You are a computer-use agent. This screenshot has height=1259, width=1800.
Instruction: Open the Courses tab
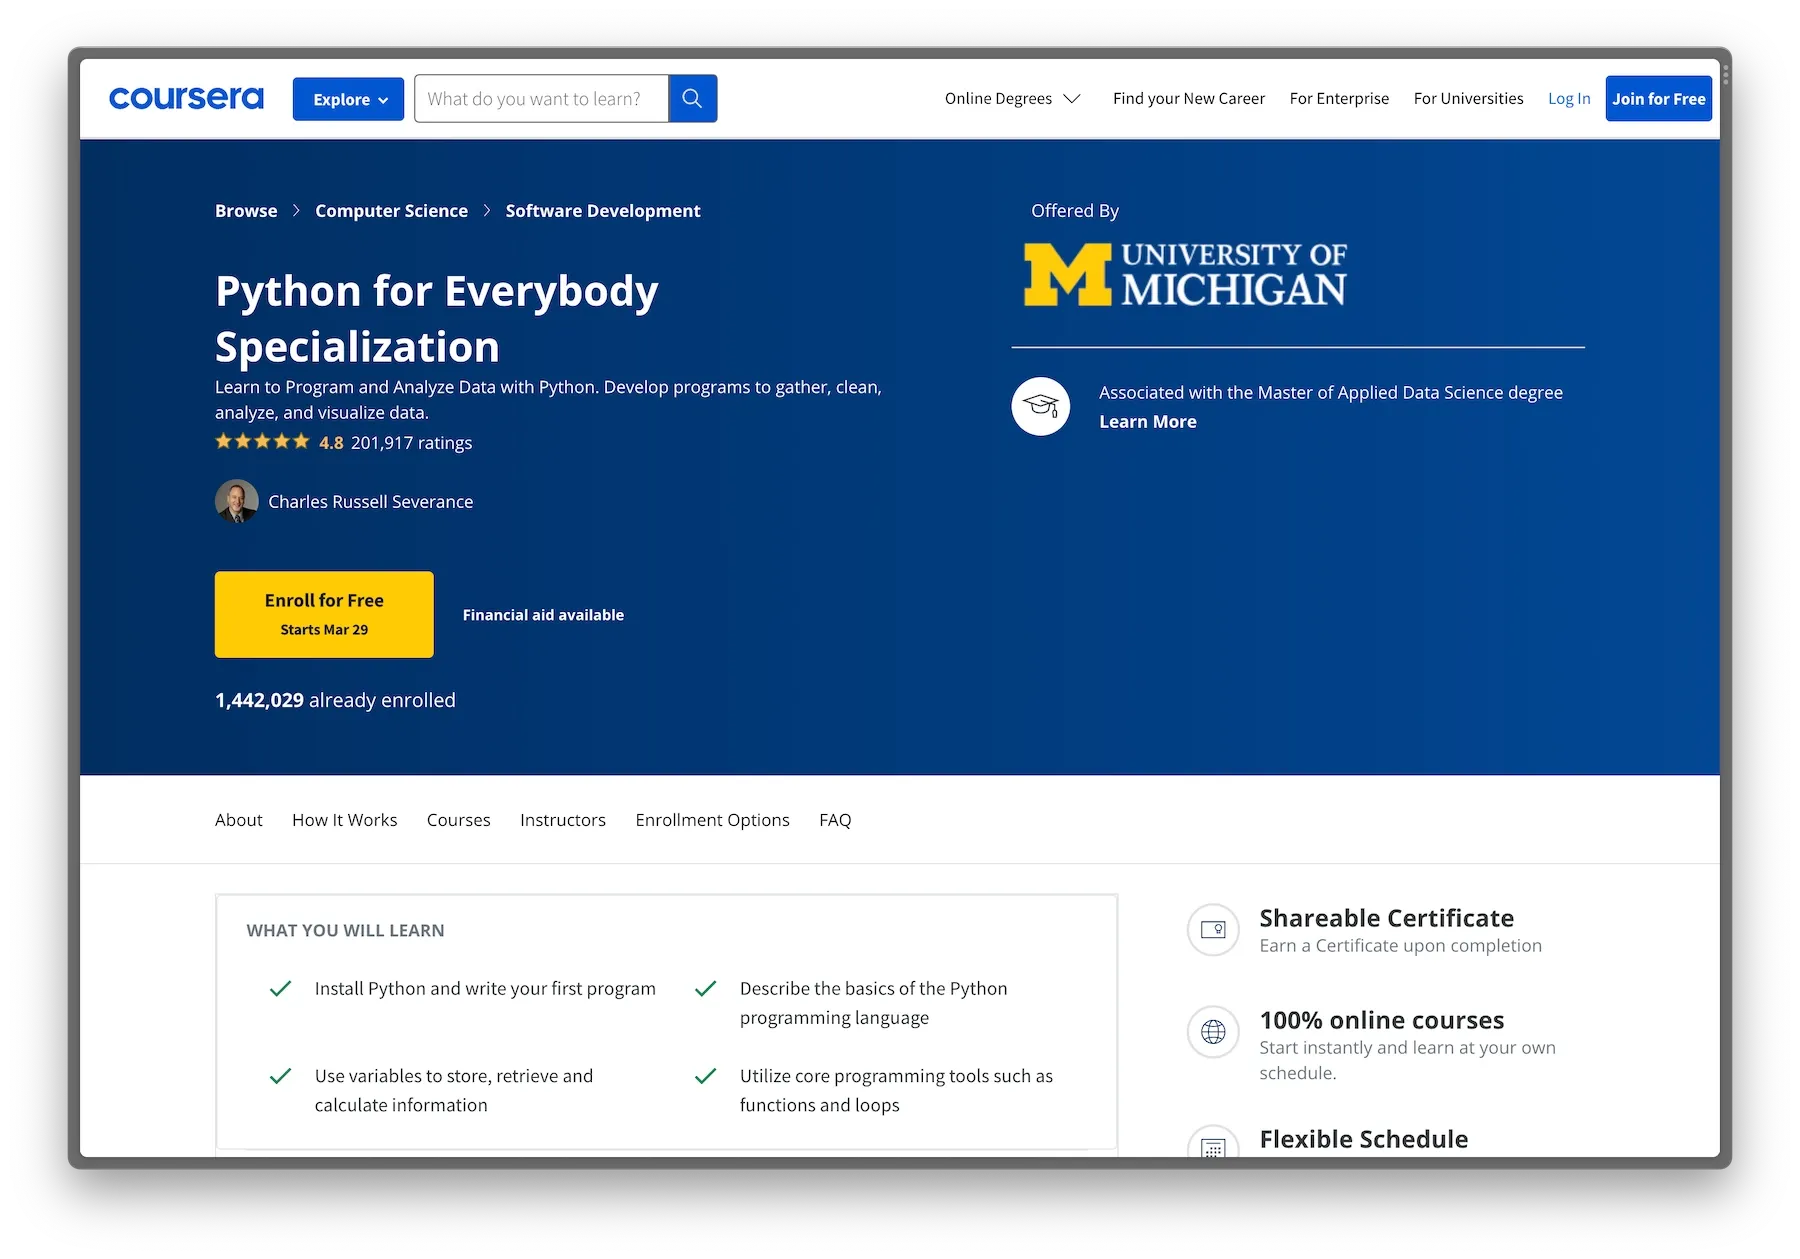click(x=458, y=820)
